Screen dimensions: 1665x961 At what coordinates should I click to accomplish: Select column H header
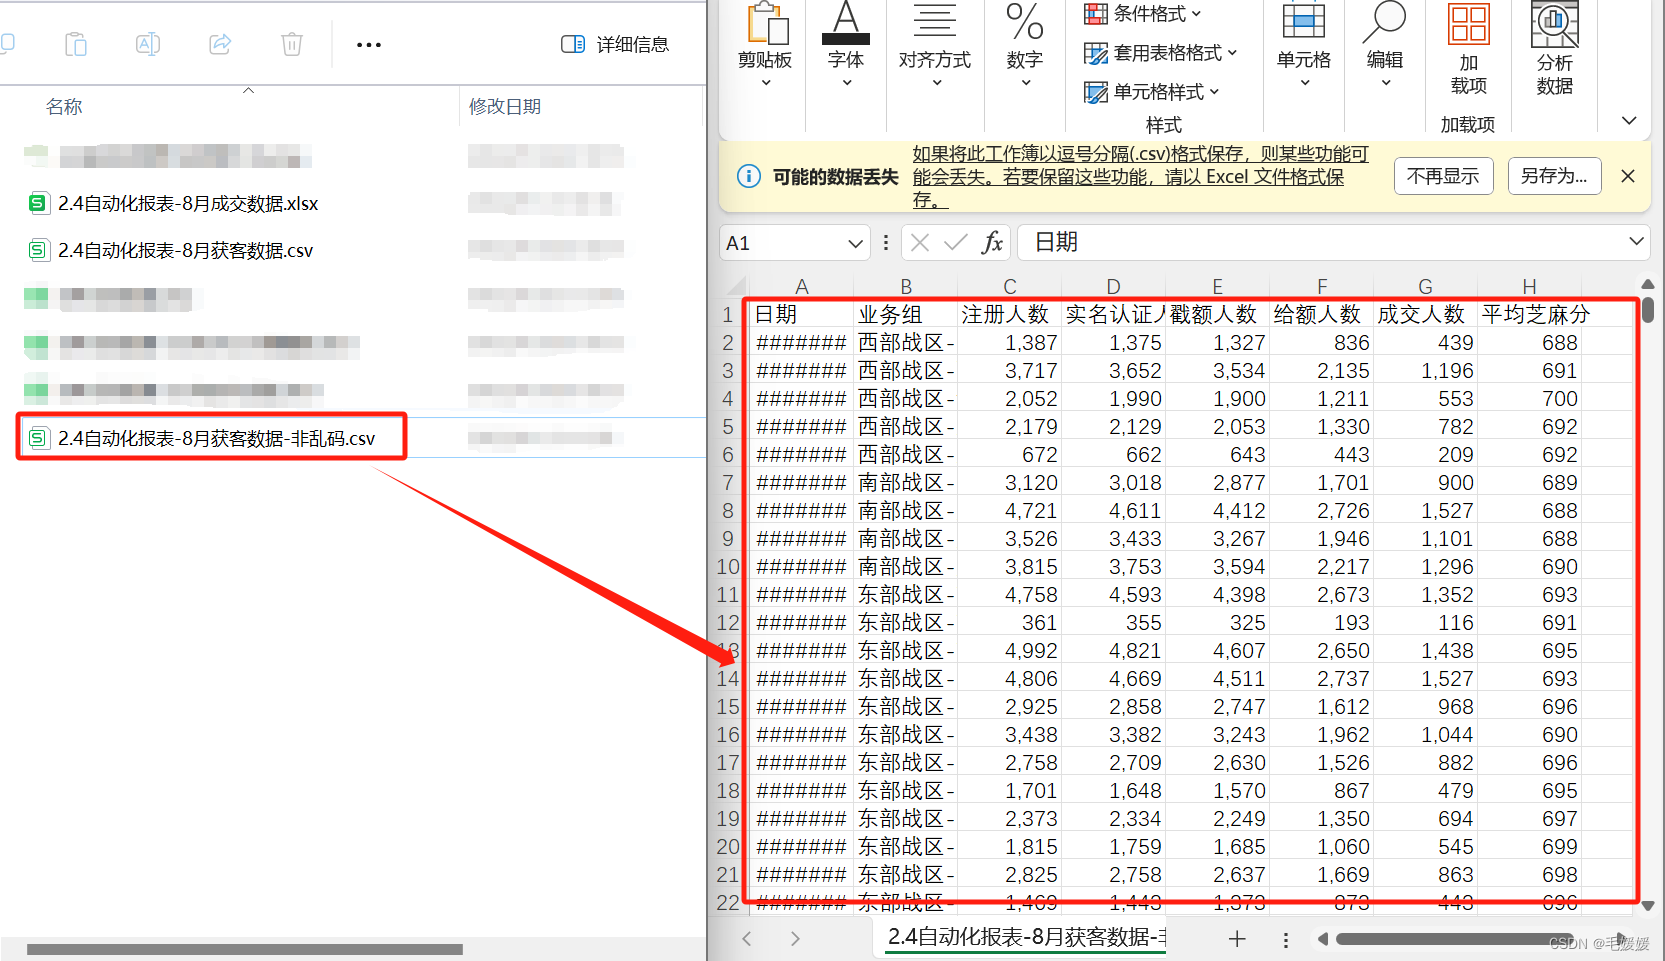point(1529,286)
